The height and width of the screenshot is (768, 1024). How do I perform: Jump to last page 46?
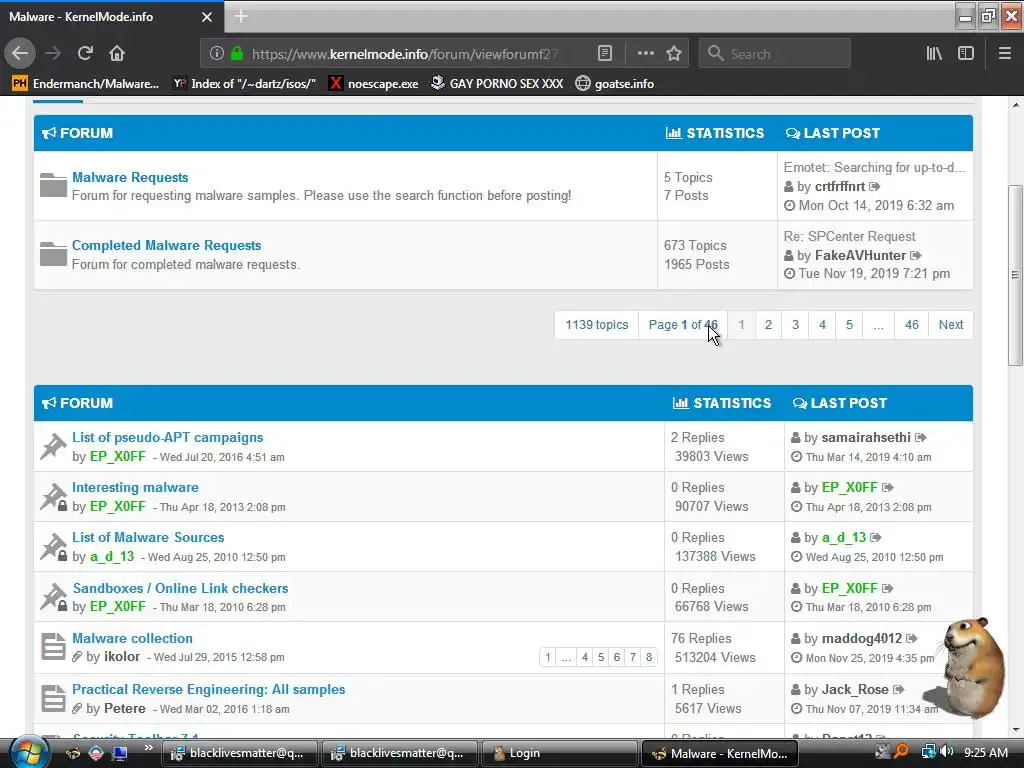click(912, 325)
